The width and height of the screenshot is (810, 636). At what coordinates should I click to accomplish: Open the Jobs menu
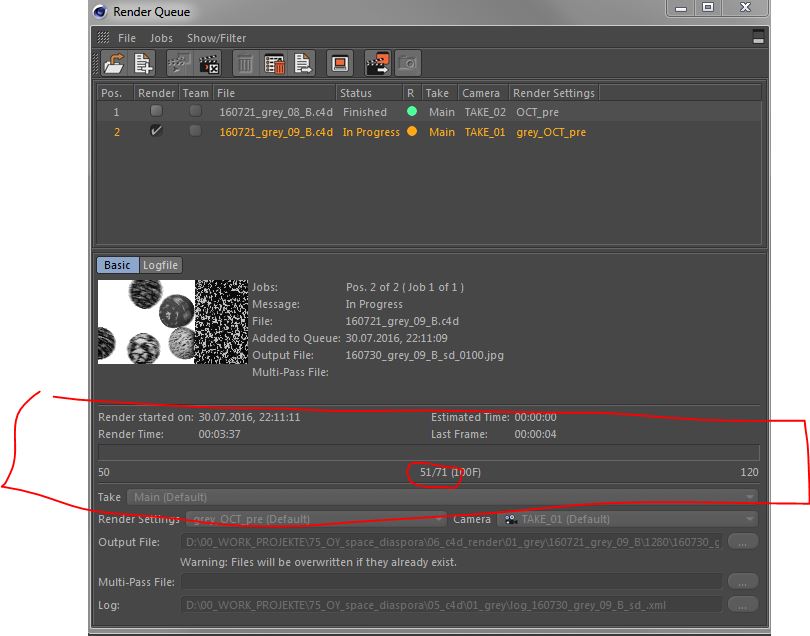(x=161, y=38)
